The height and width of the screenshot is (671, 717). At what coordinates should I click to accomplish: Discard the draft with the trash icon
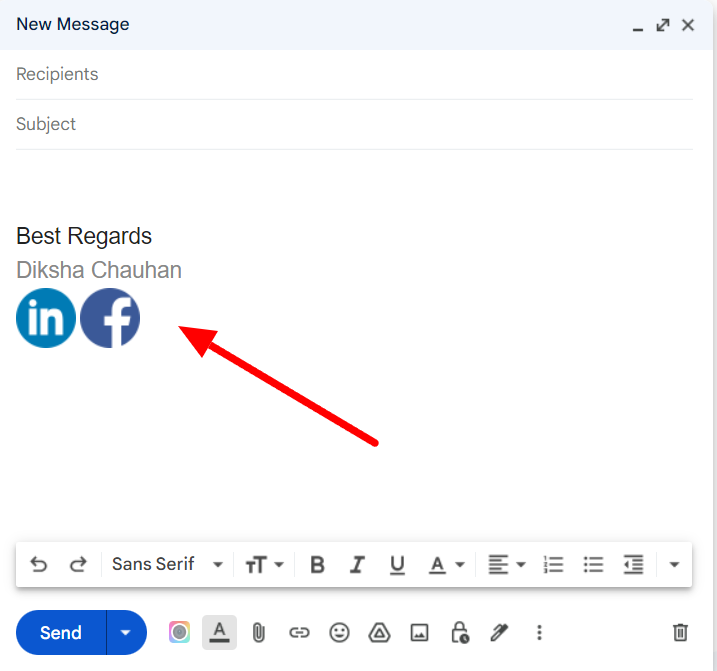pyautogui.click(x=680, y=633)
